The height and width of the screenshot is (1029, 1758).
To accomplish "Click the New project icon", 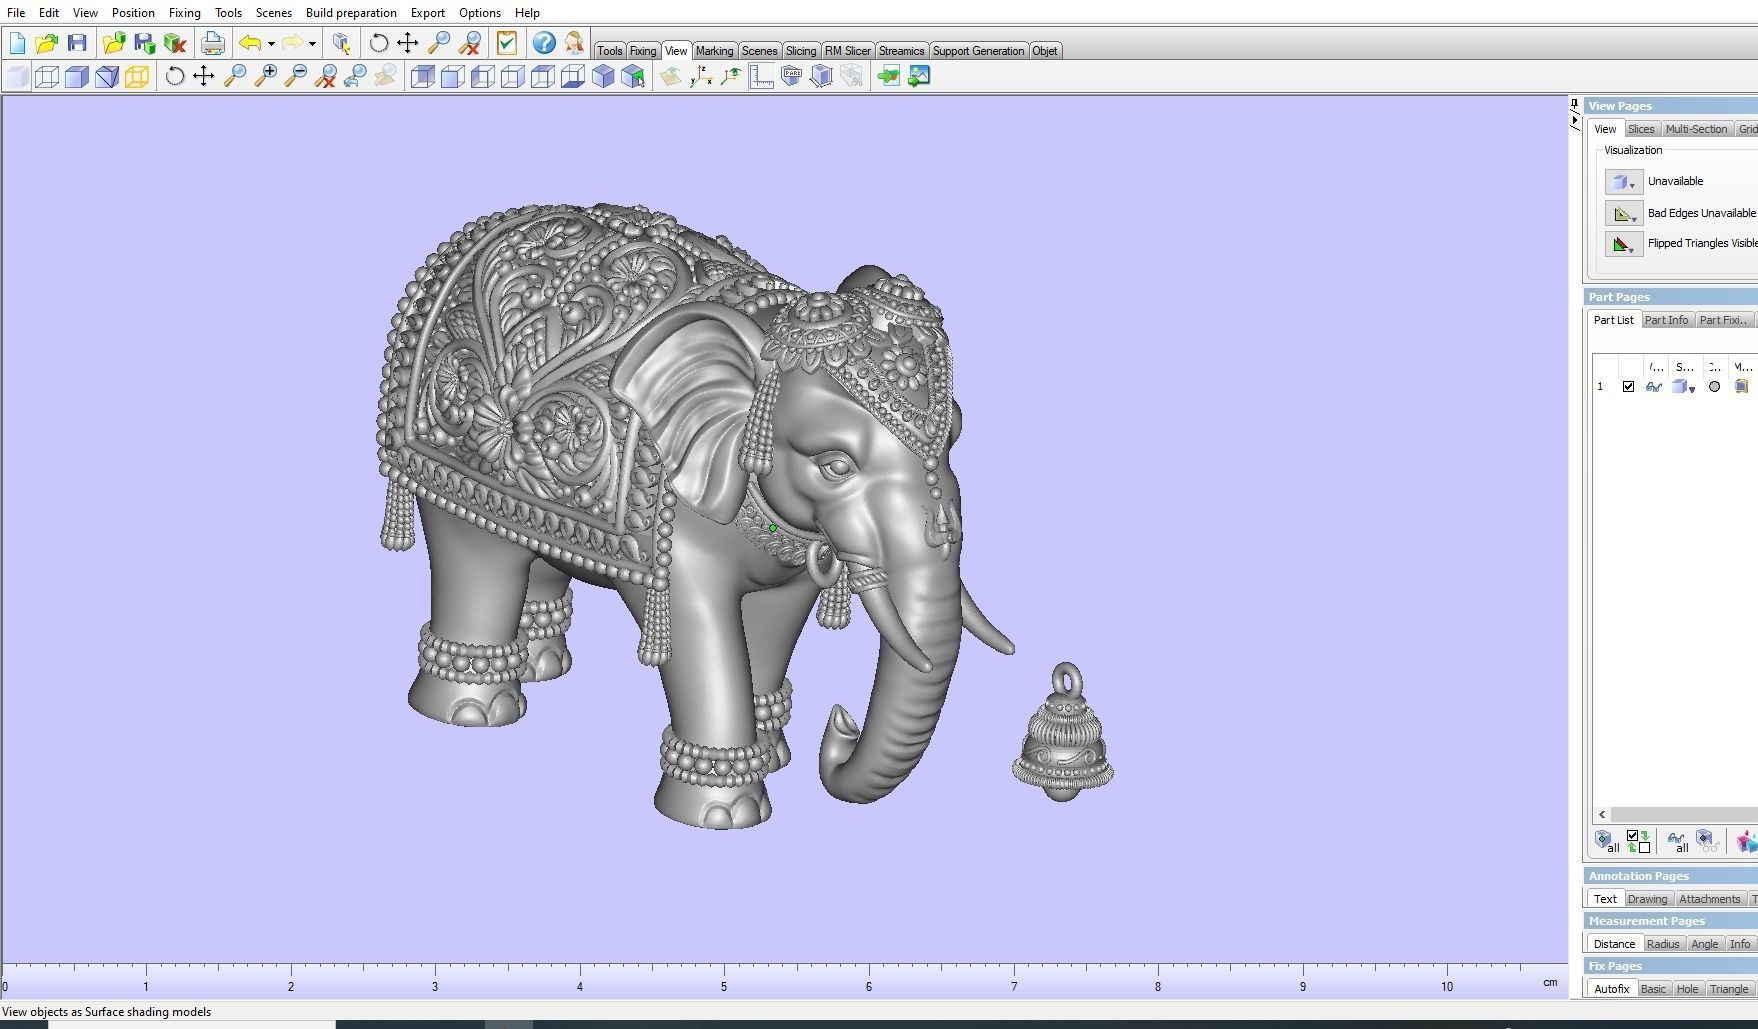I will pos(17,43).
